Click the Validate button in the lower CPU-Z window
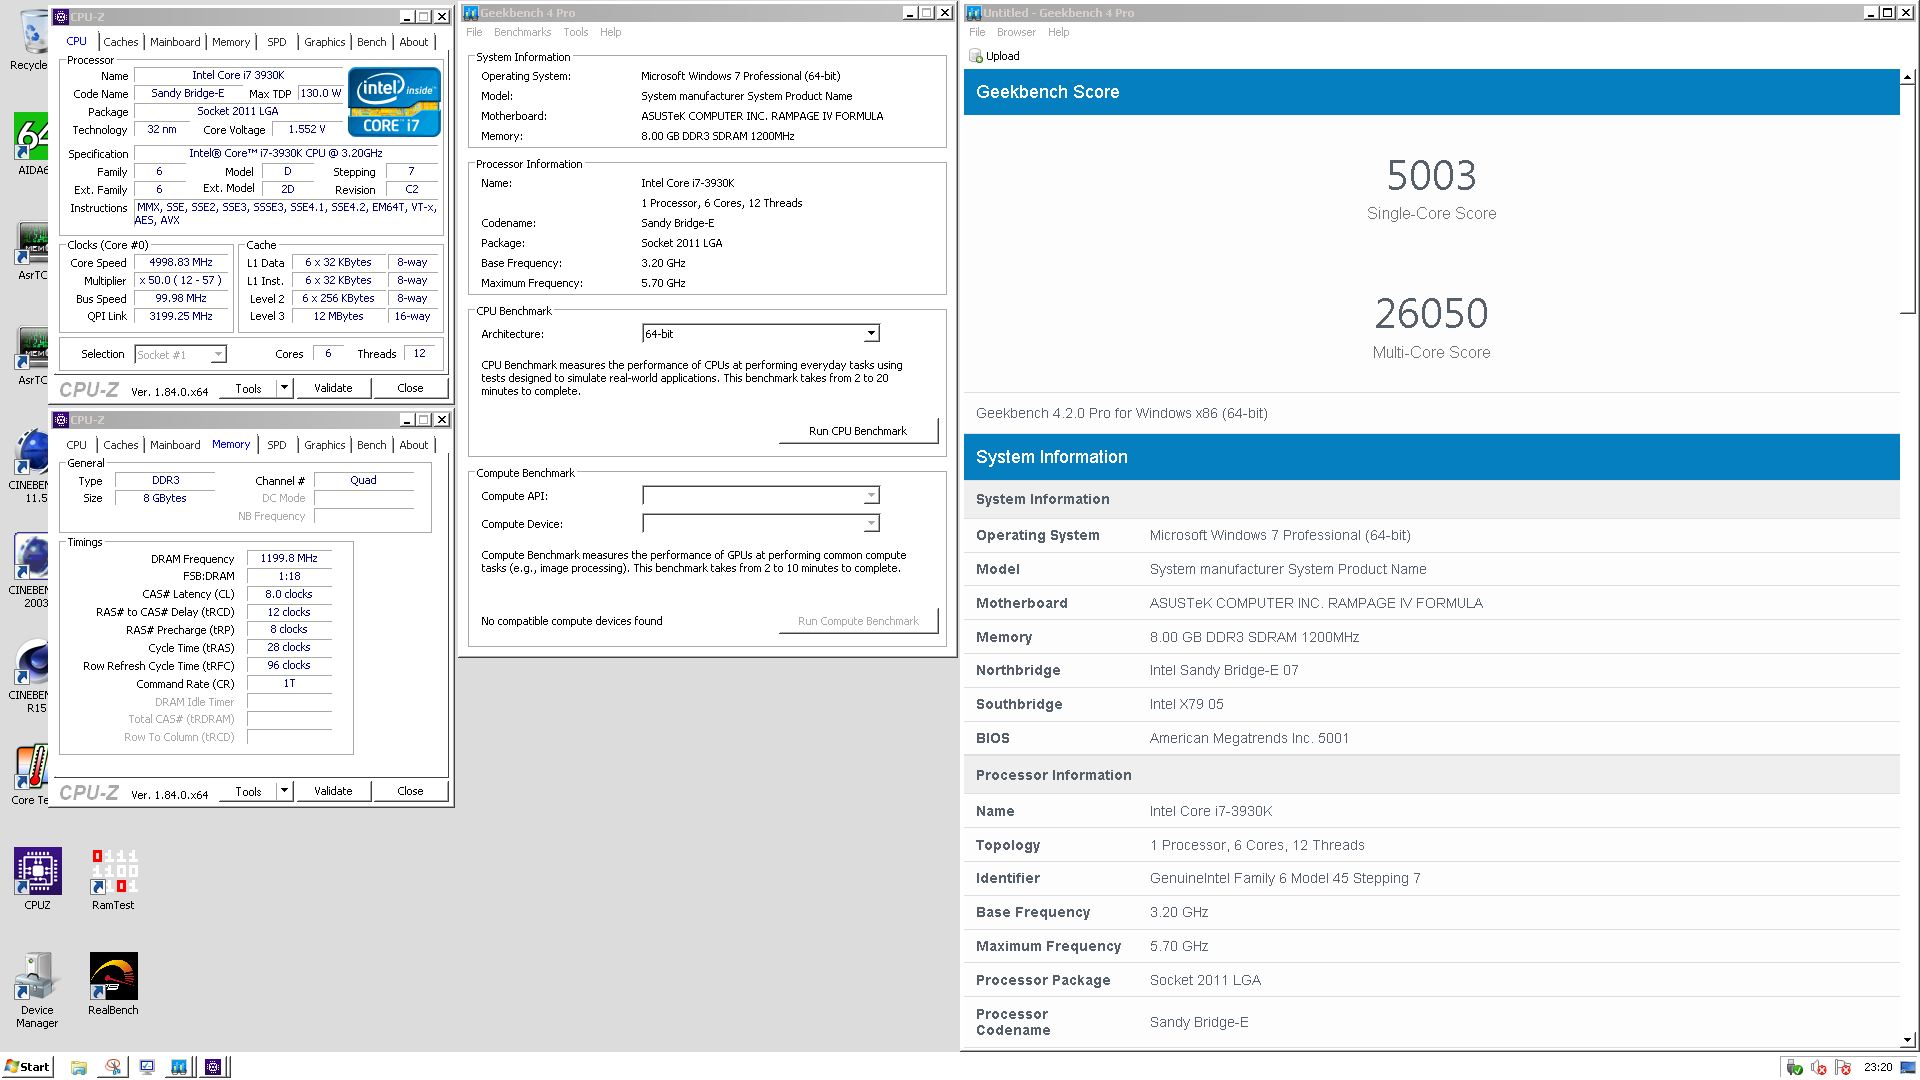Viewport: 1920px width, 1080px height. point(333,791)
